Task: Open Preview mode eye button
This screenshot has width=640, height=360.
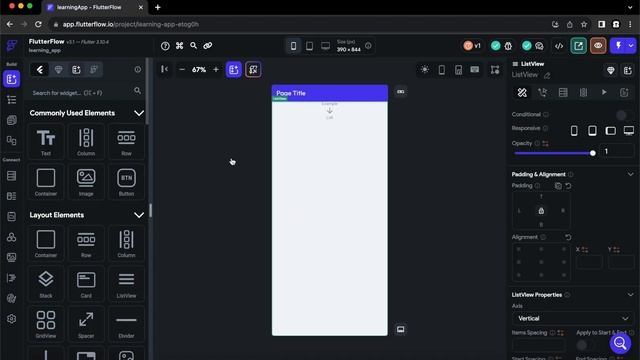Action: [x=598, y=46]
